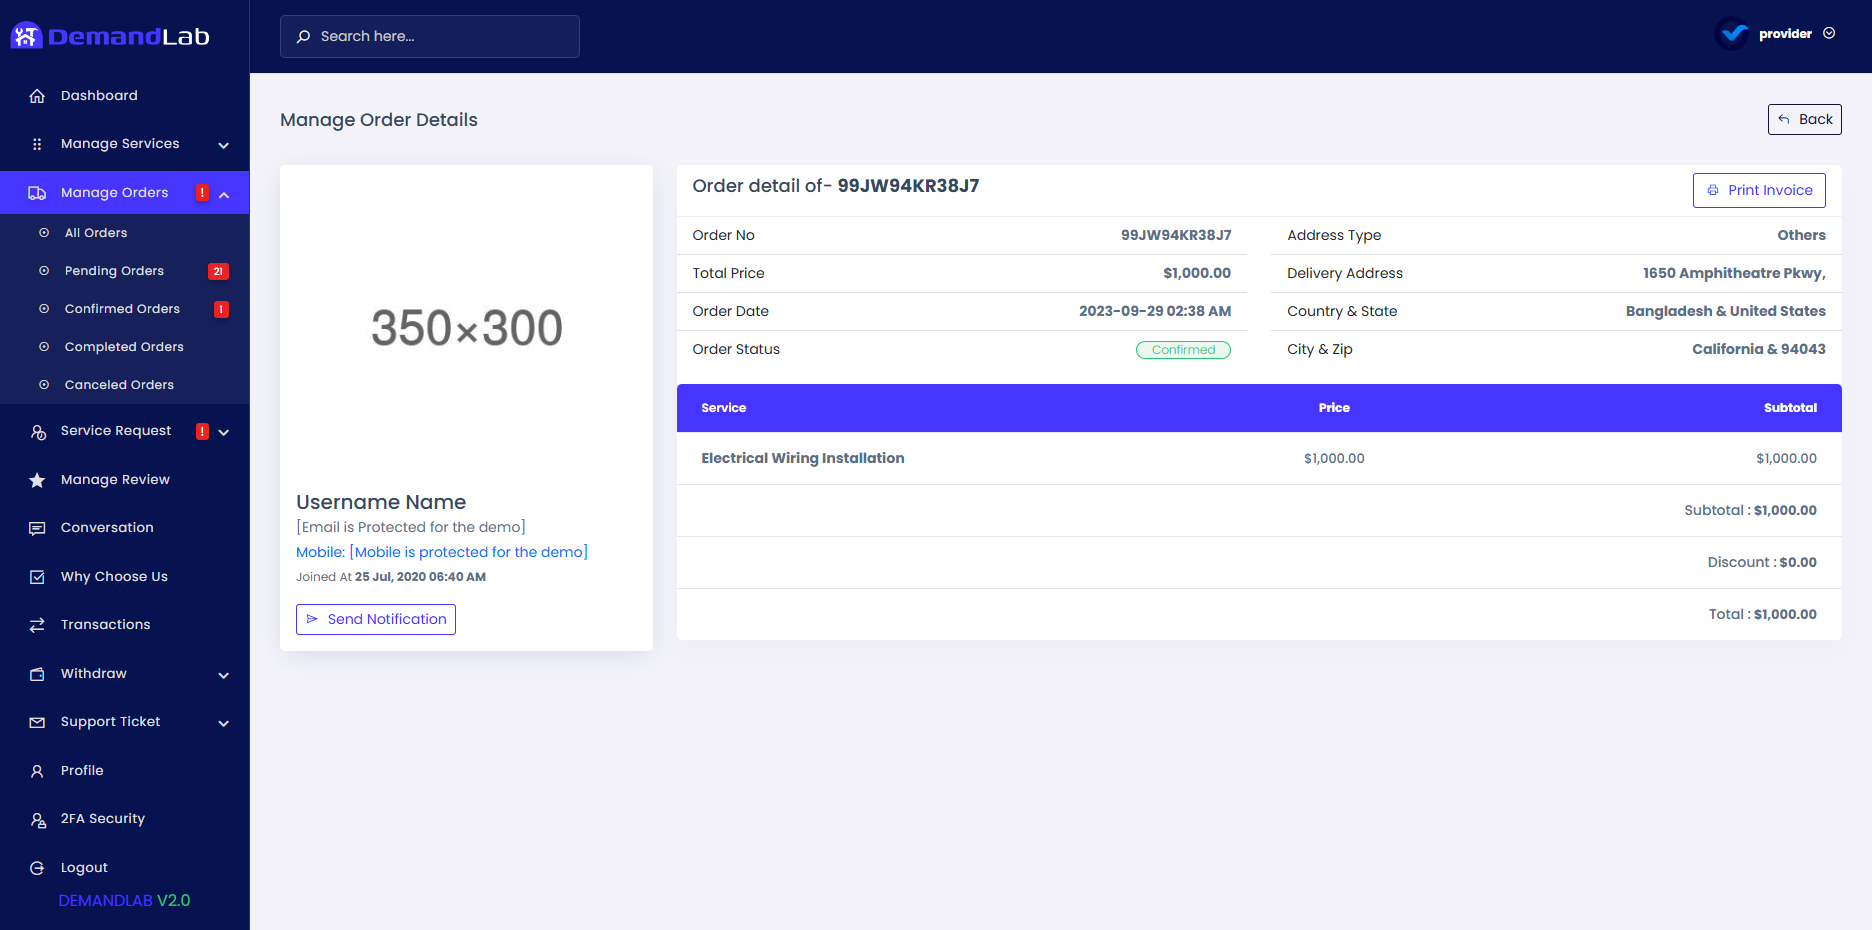Select Completed Orders menu item
This screenshot has height=930, width=1872.
[124, 346]
